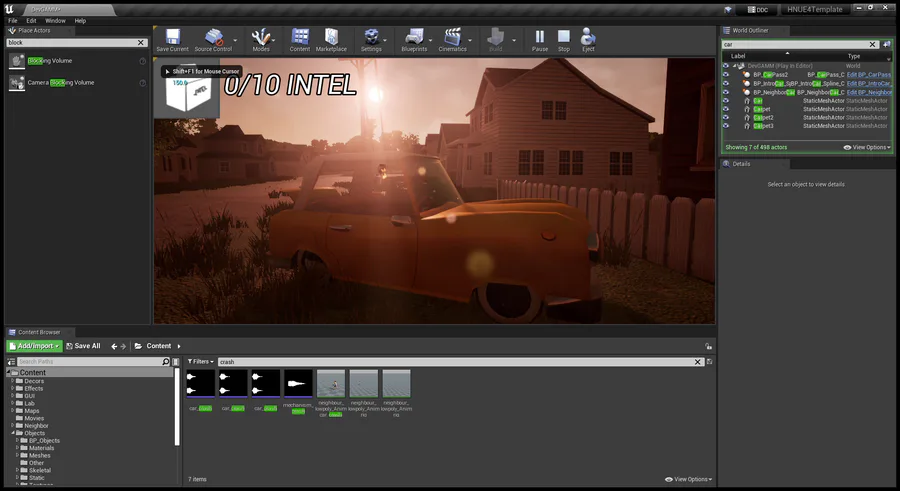Open the Help menu

[x=80, y=21]
